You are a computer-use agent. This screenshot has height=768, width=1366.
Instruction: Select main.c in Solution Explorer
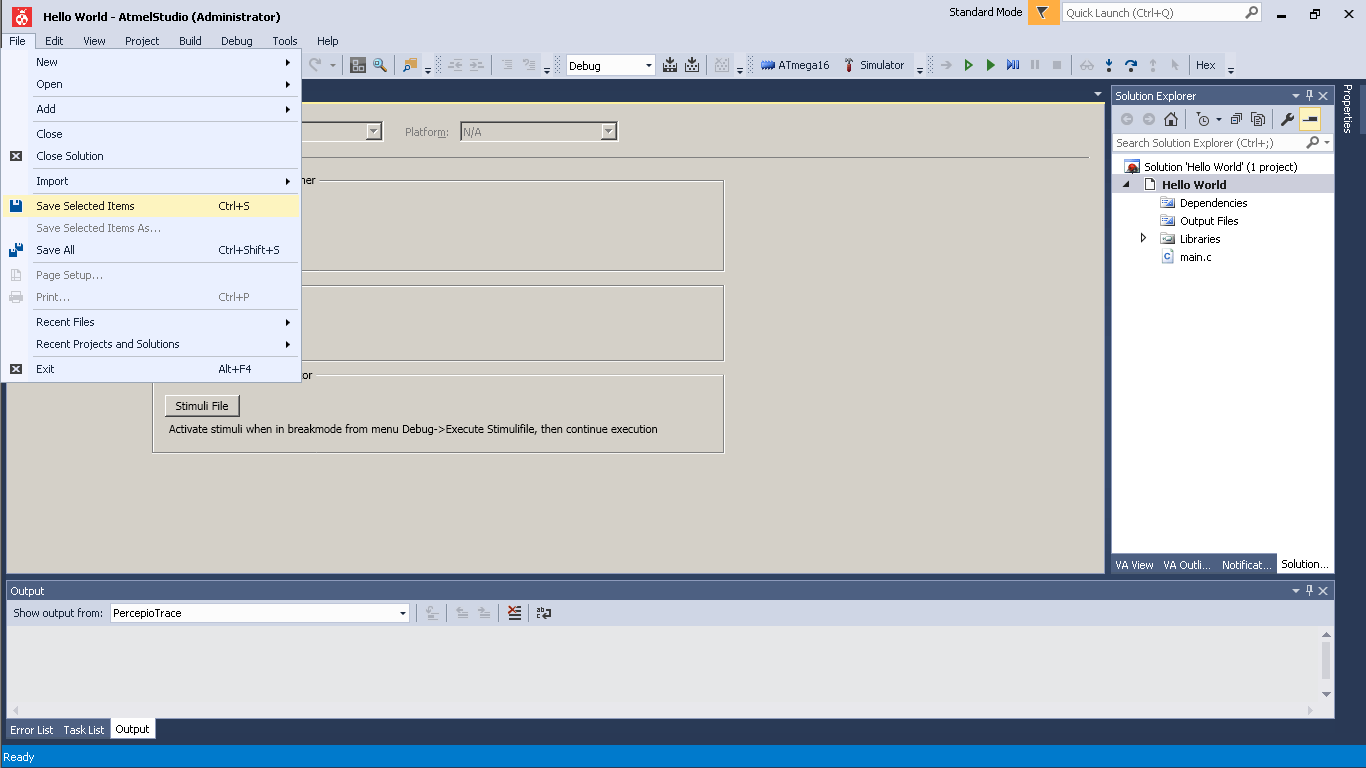pos(1195,257)
